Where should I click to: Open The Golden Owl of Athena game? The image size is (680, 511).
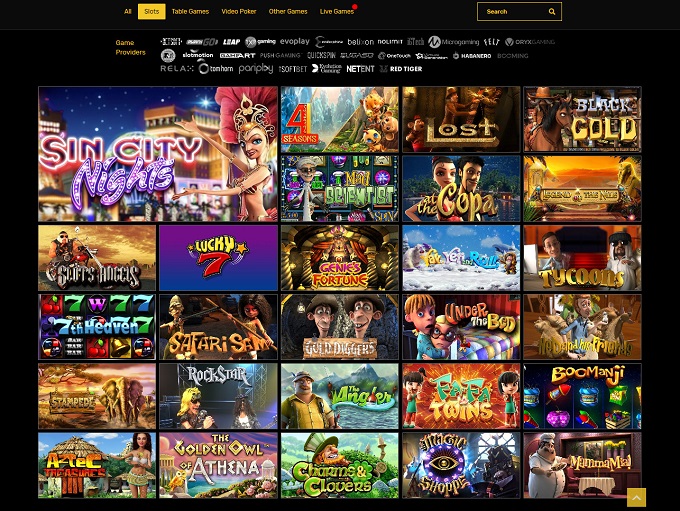(x=218, y=465)
